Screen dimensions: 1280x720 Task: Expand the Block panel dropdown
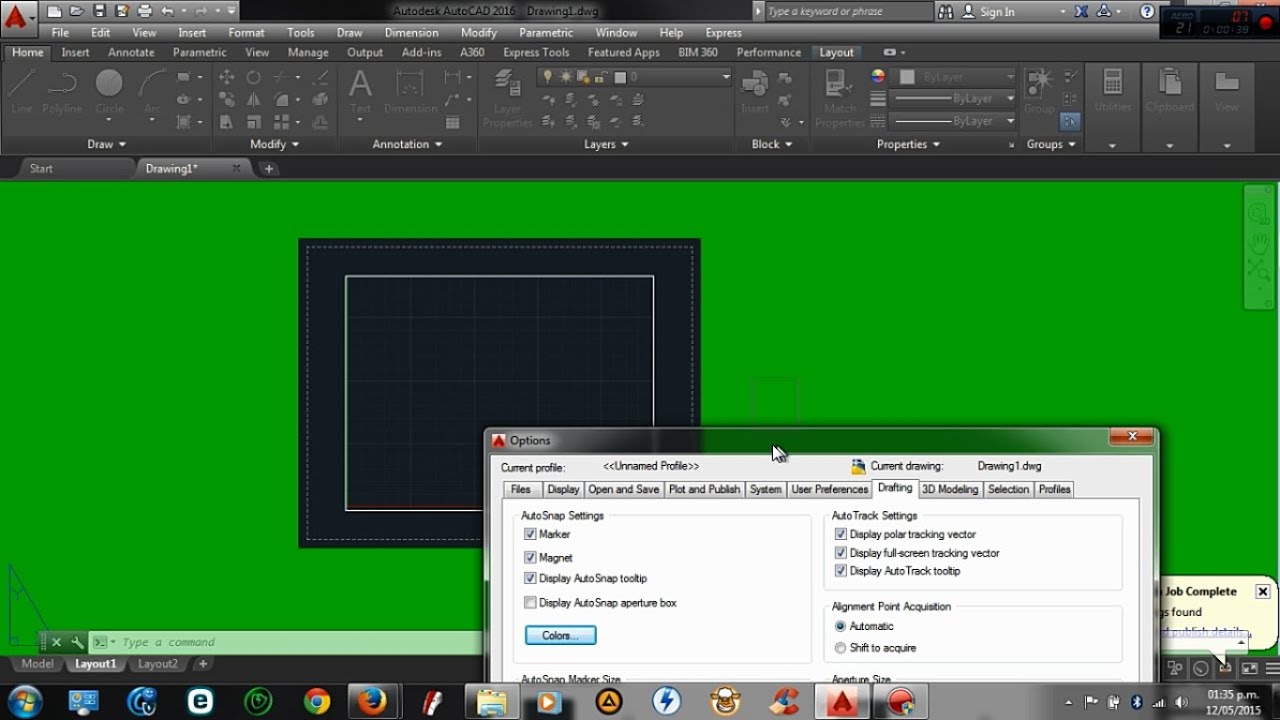(772, 144)
